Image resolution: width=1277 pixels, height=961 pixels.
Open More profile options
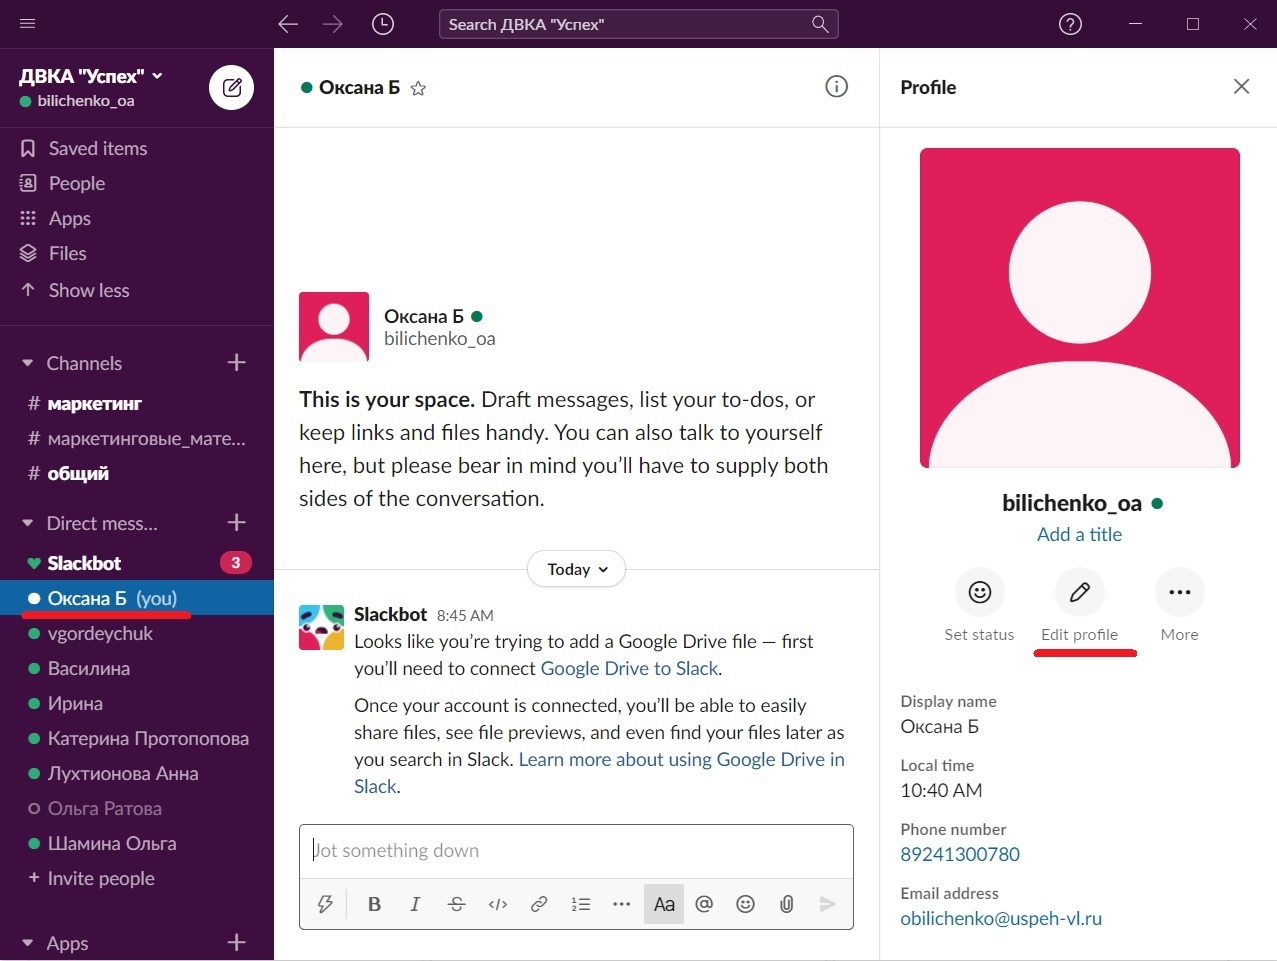(x=1180, y=593)
